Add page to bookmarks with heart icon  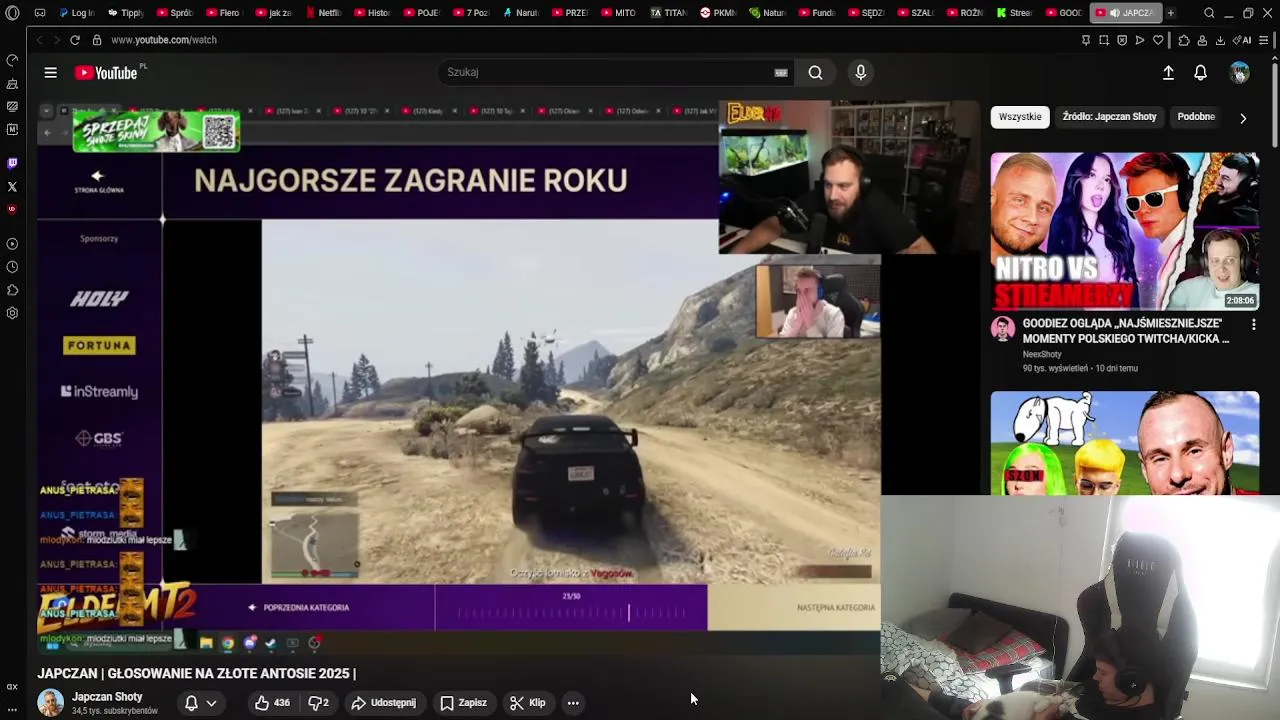(1158, 40)
